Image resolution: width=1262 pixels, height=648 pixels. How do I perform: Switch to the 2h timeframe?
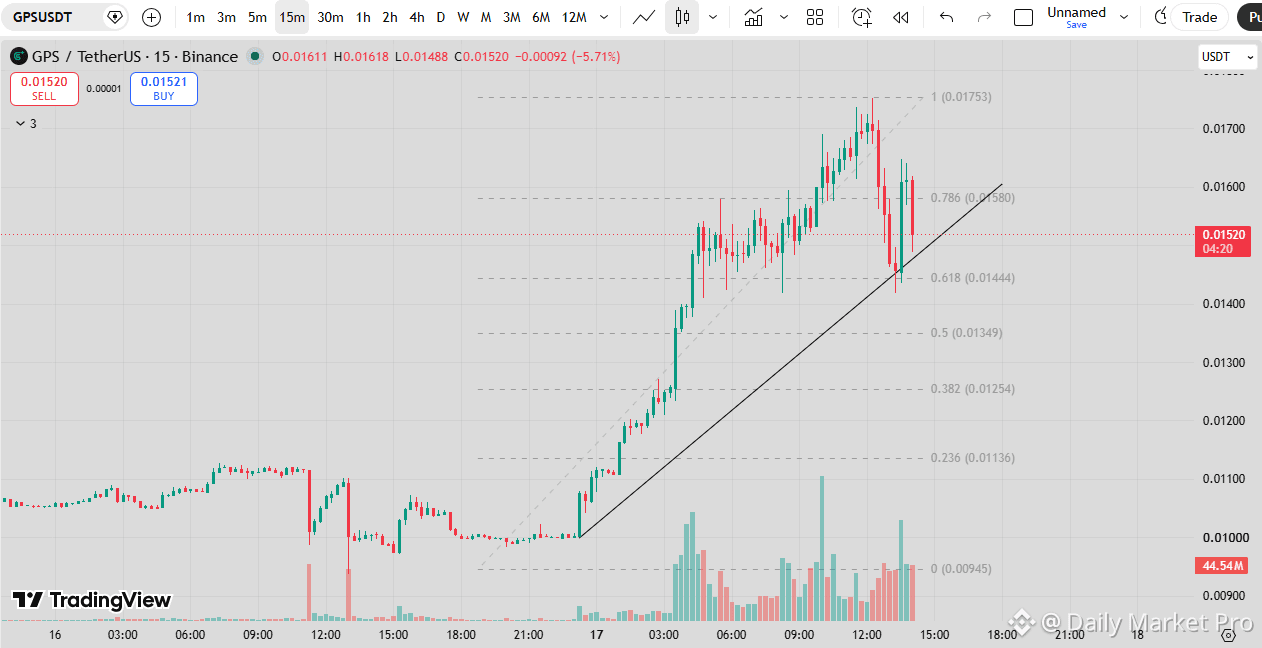coord(390,17)
